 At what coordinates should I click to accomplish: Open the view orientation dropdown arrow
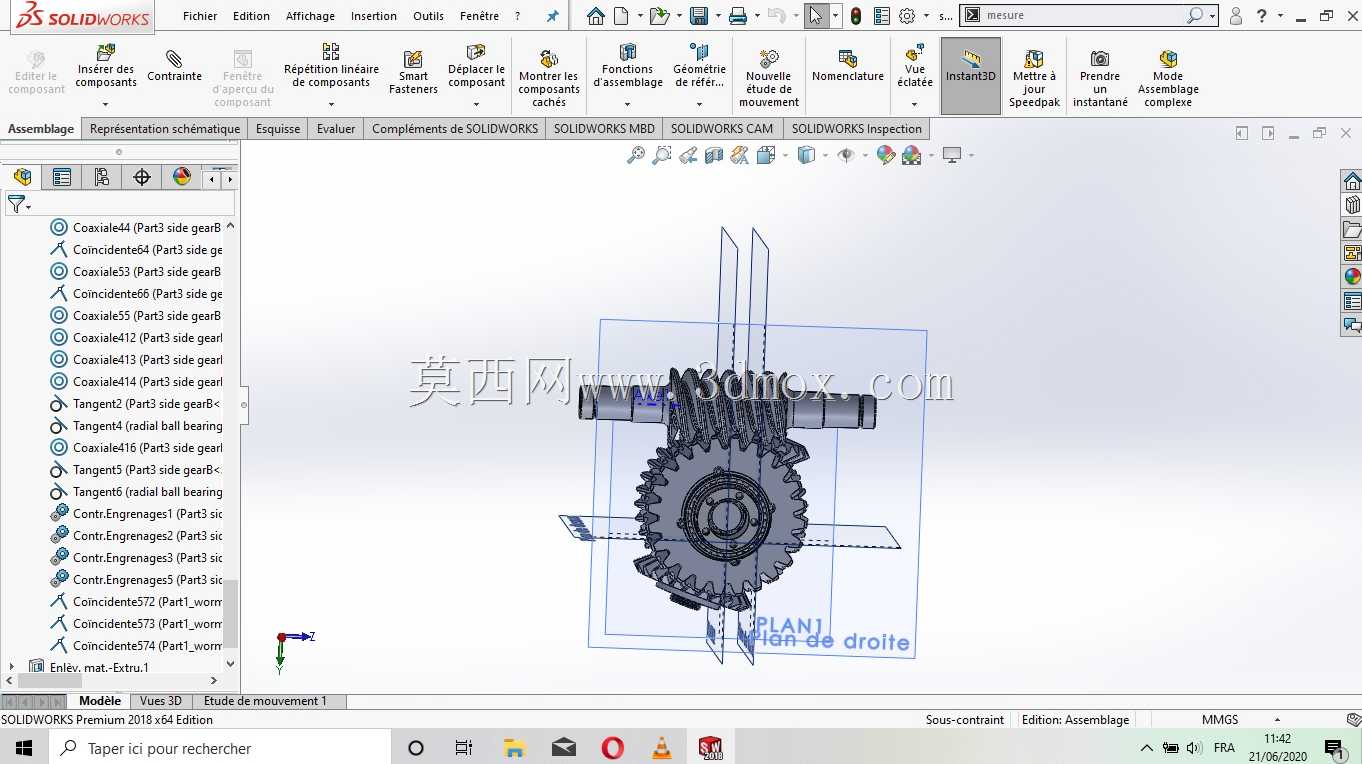(x=785, y=156)
